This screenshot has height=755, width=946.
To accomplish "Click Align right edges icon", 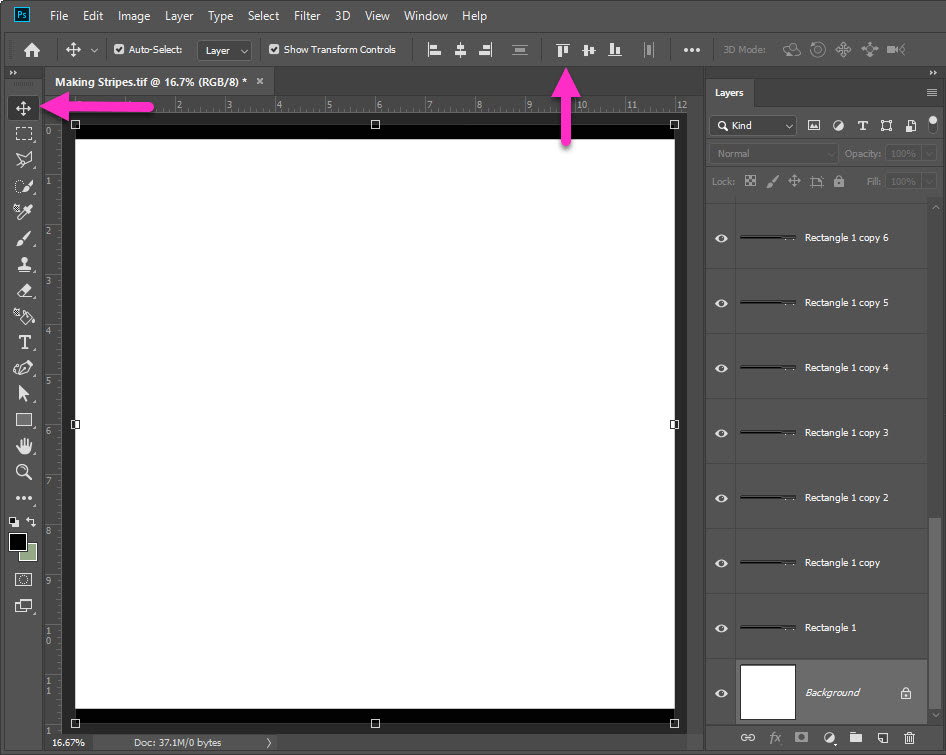I will pyautogui.click(x=486, y=50).
